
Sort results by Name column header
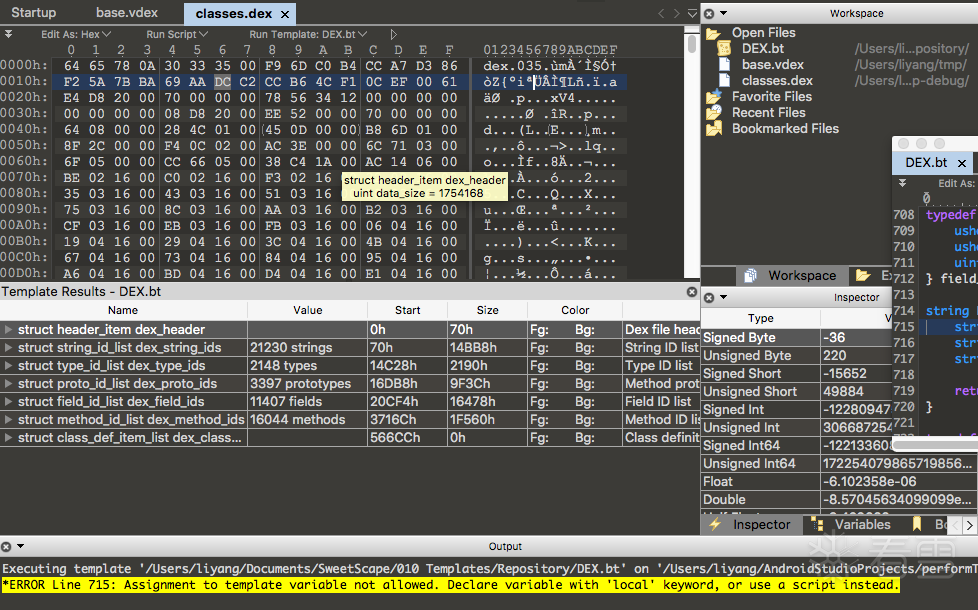pos(123,311)
